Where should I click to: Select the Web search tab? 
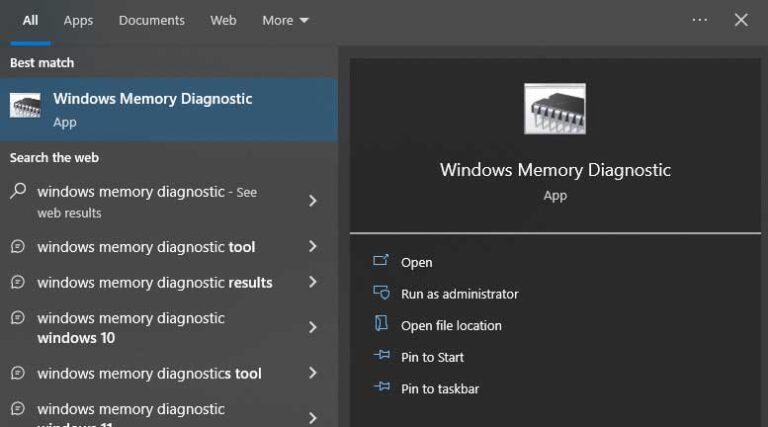(223, 20)
